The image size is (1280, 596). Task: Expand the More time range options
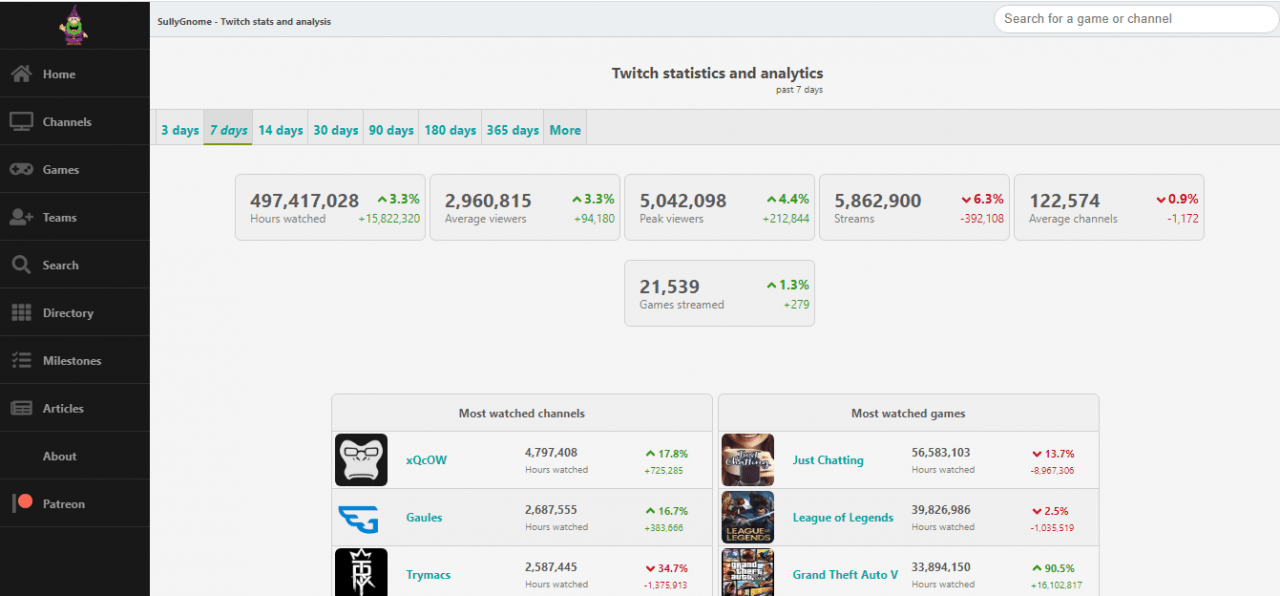pos(565,130)
